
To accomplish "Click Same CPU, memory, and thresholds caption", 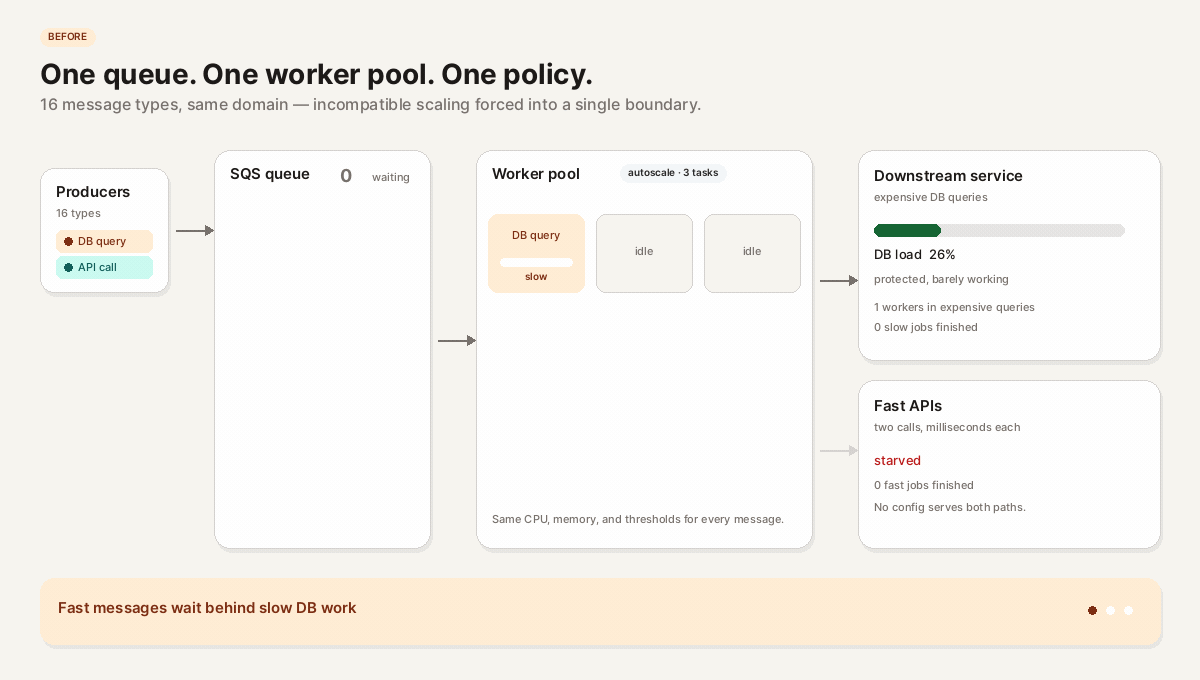I will point(638,519).
